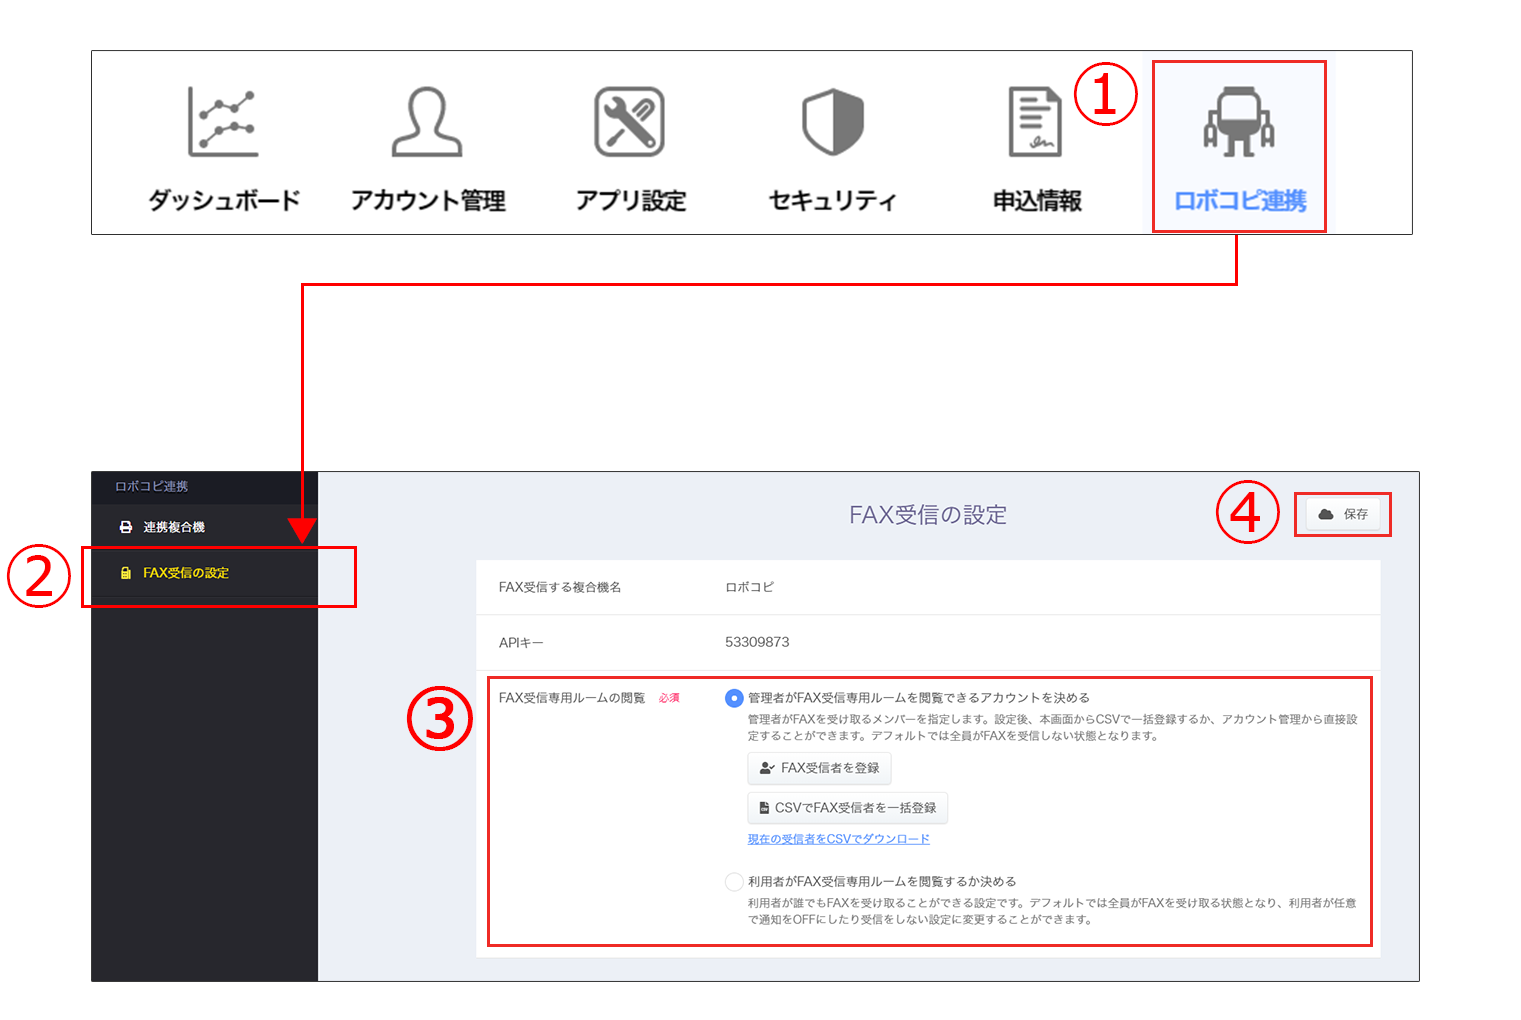Open the アプリ設定 wrench icon
The image size is (1521, 1020).
coord(630,122)
